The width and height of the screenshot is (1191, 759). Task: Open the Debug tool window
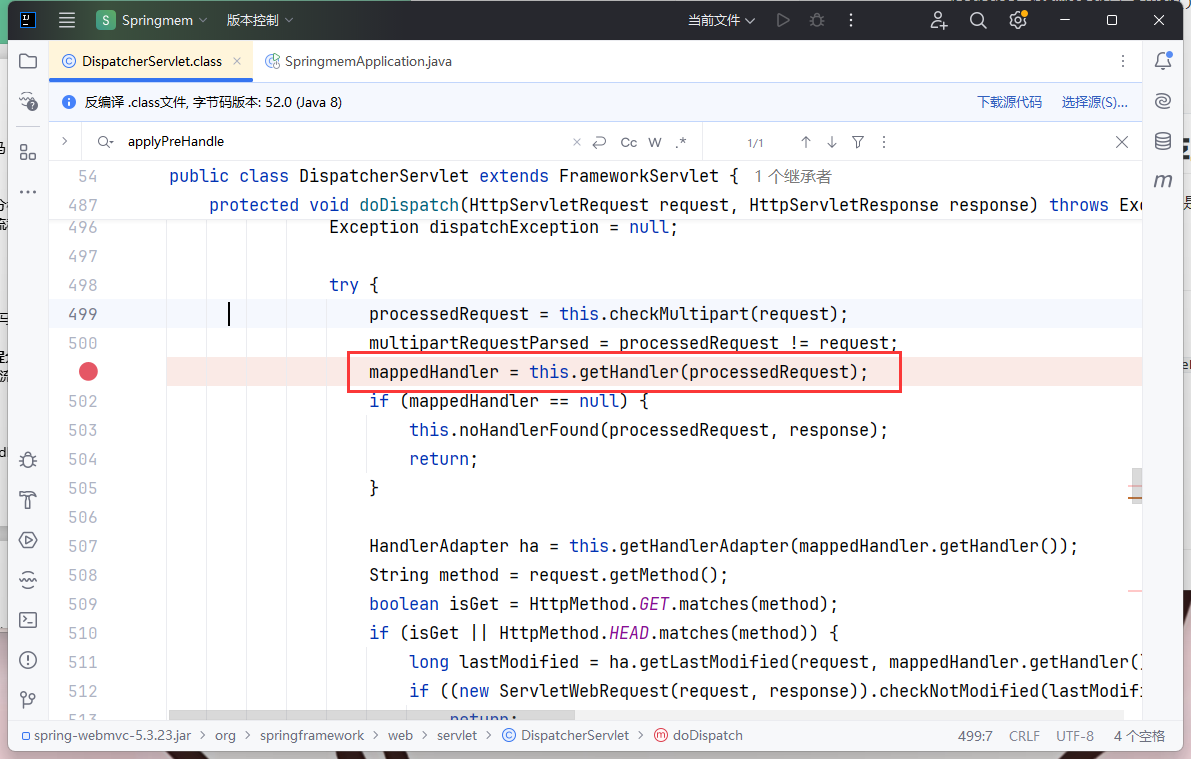tap(28, 459)
